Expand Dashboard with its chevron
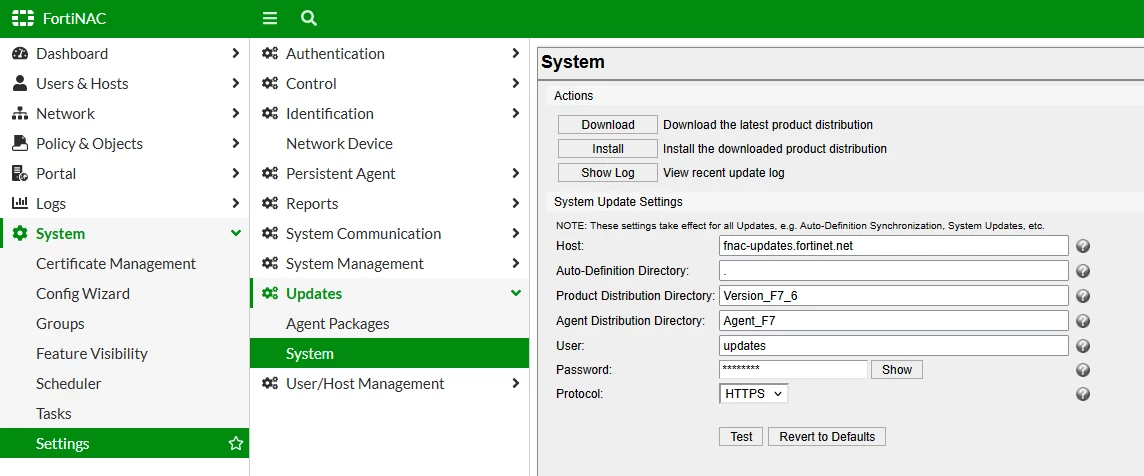Image resolution: width=1144 pixels, height=476 pixels. [235, 53]
